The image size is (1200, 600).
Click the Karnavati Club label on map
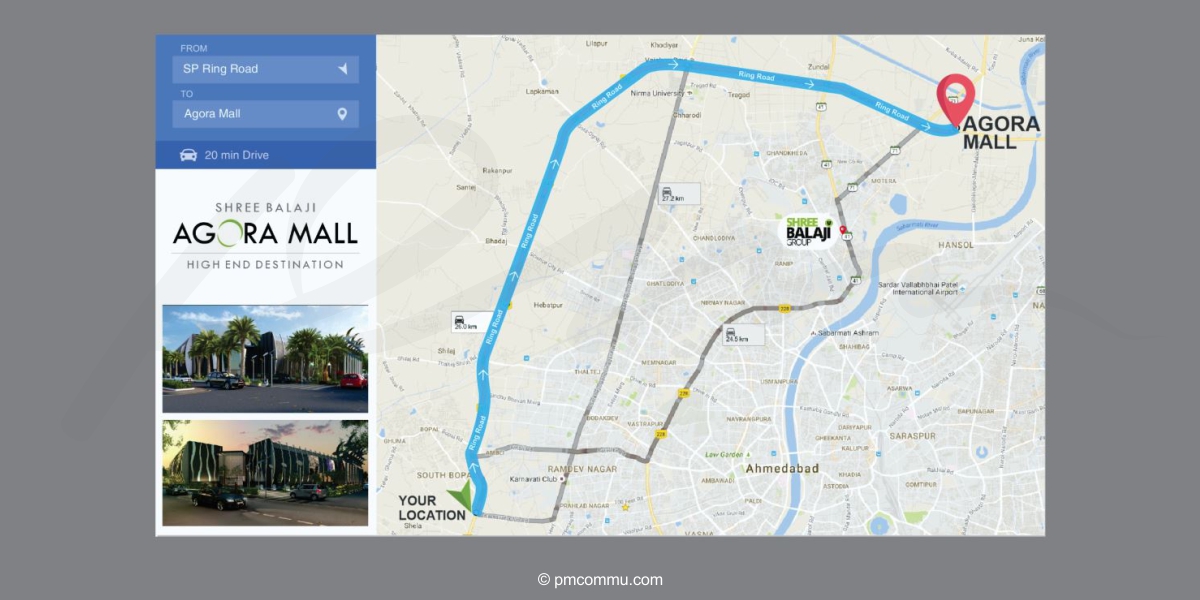[534, 480]
